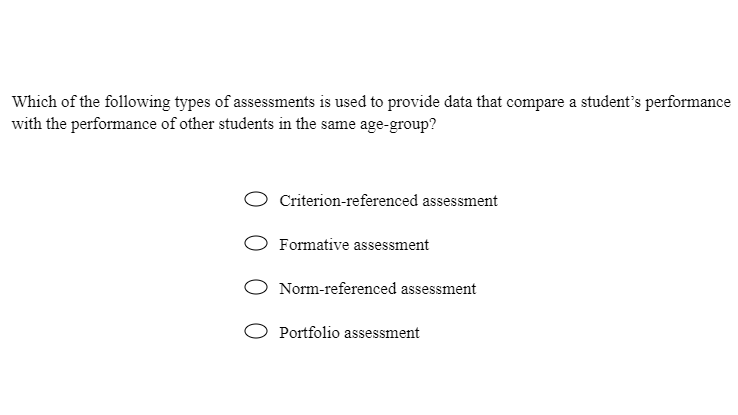Click 'assessment' after the word Portfolio
The image size is (738, 415).
381,333
